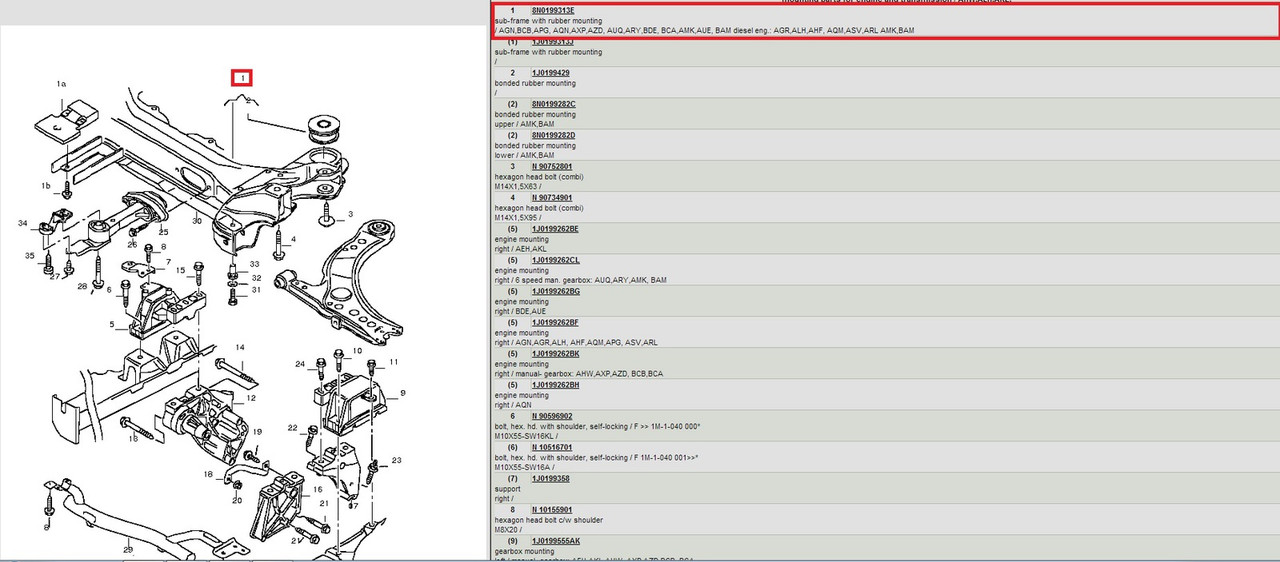The image size is (1280, 562).
Task: Click bonded rubber mounting part 8N0199282C
Action: [554, 104]
